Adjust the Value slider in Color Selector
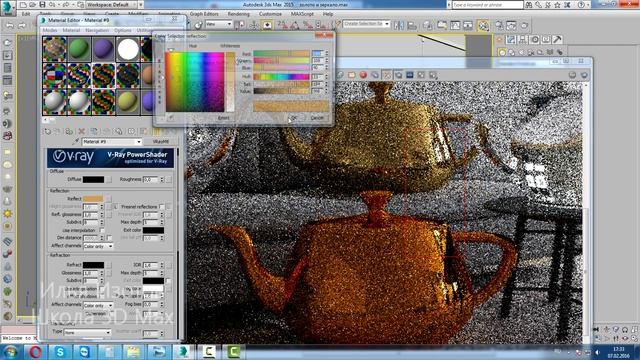Viewport: 640px width, 360px height. [x=281, y=91]
